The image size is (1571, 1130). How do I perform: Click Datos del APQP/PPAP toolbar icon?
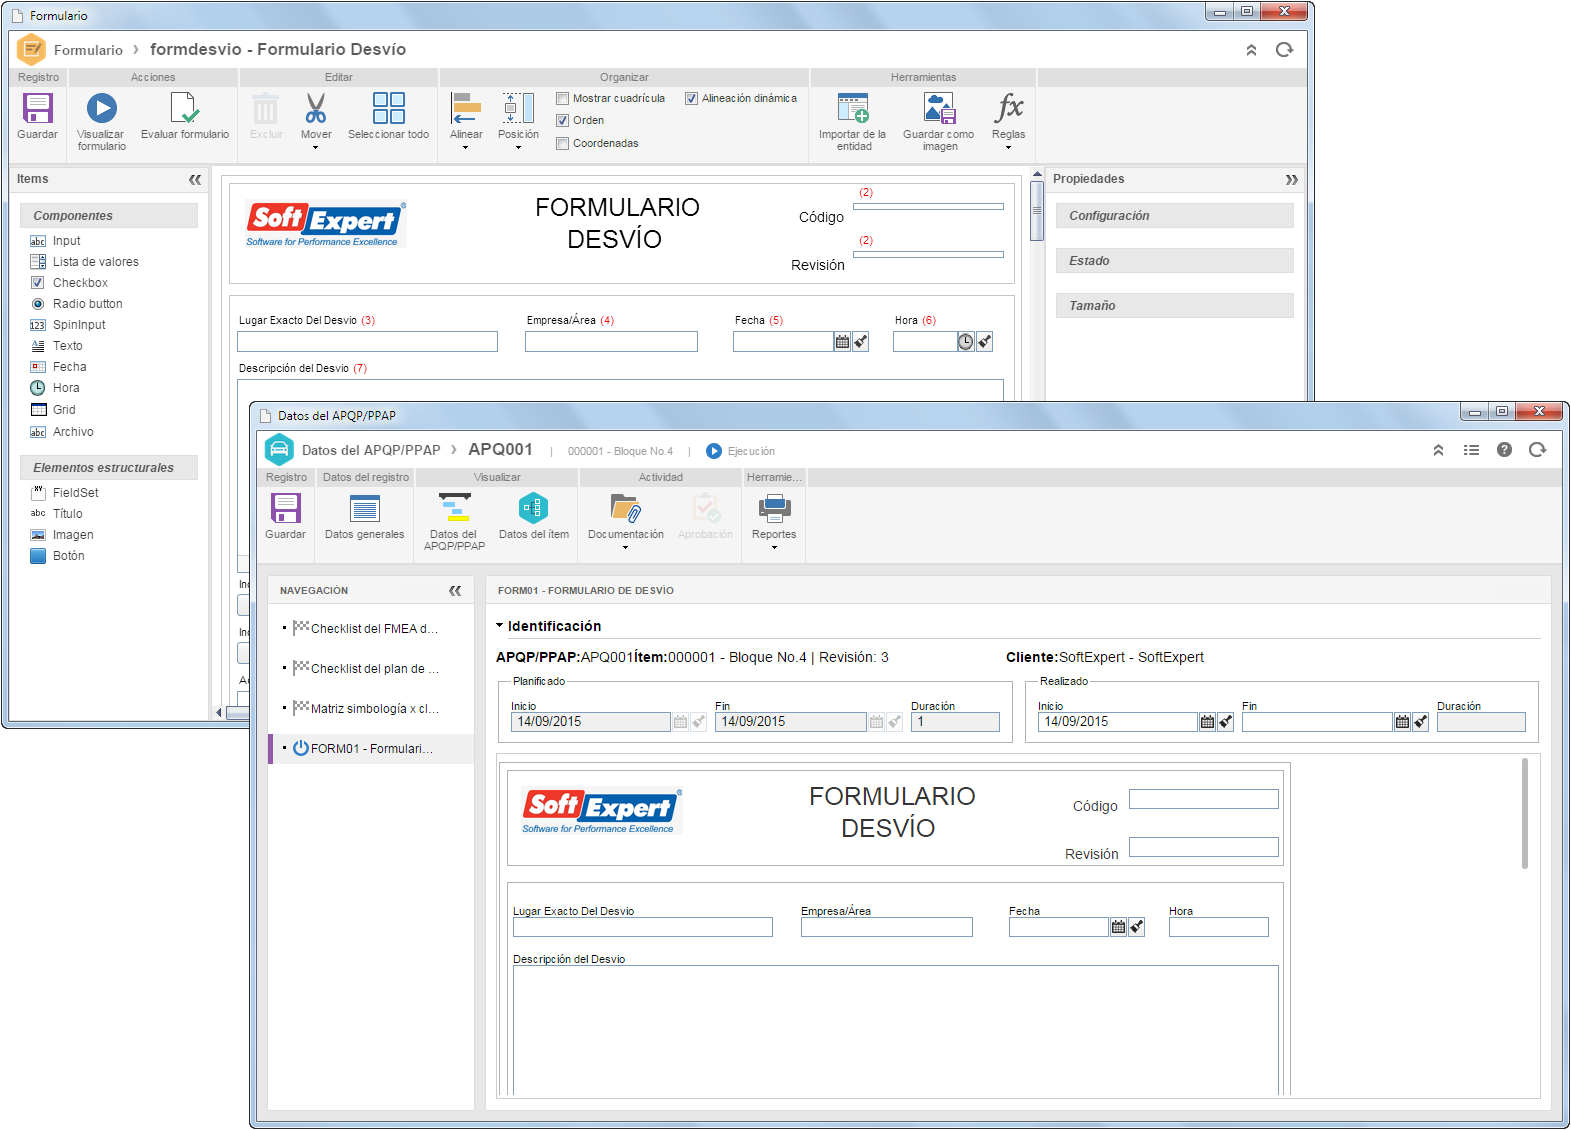coord(454,508)
